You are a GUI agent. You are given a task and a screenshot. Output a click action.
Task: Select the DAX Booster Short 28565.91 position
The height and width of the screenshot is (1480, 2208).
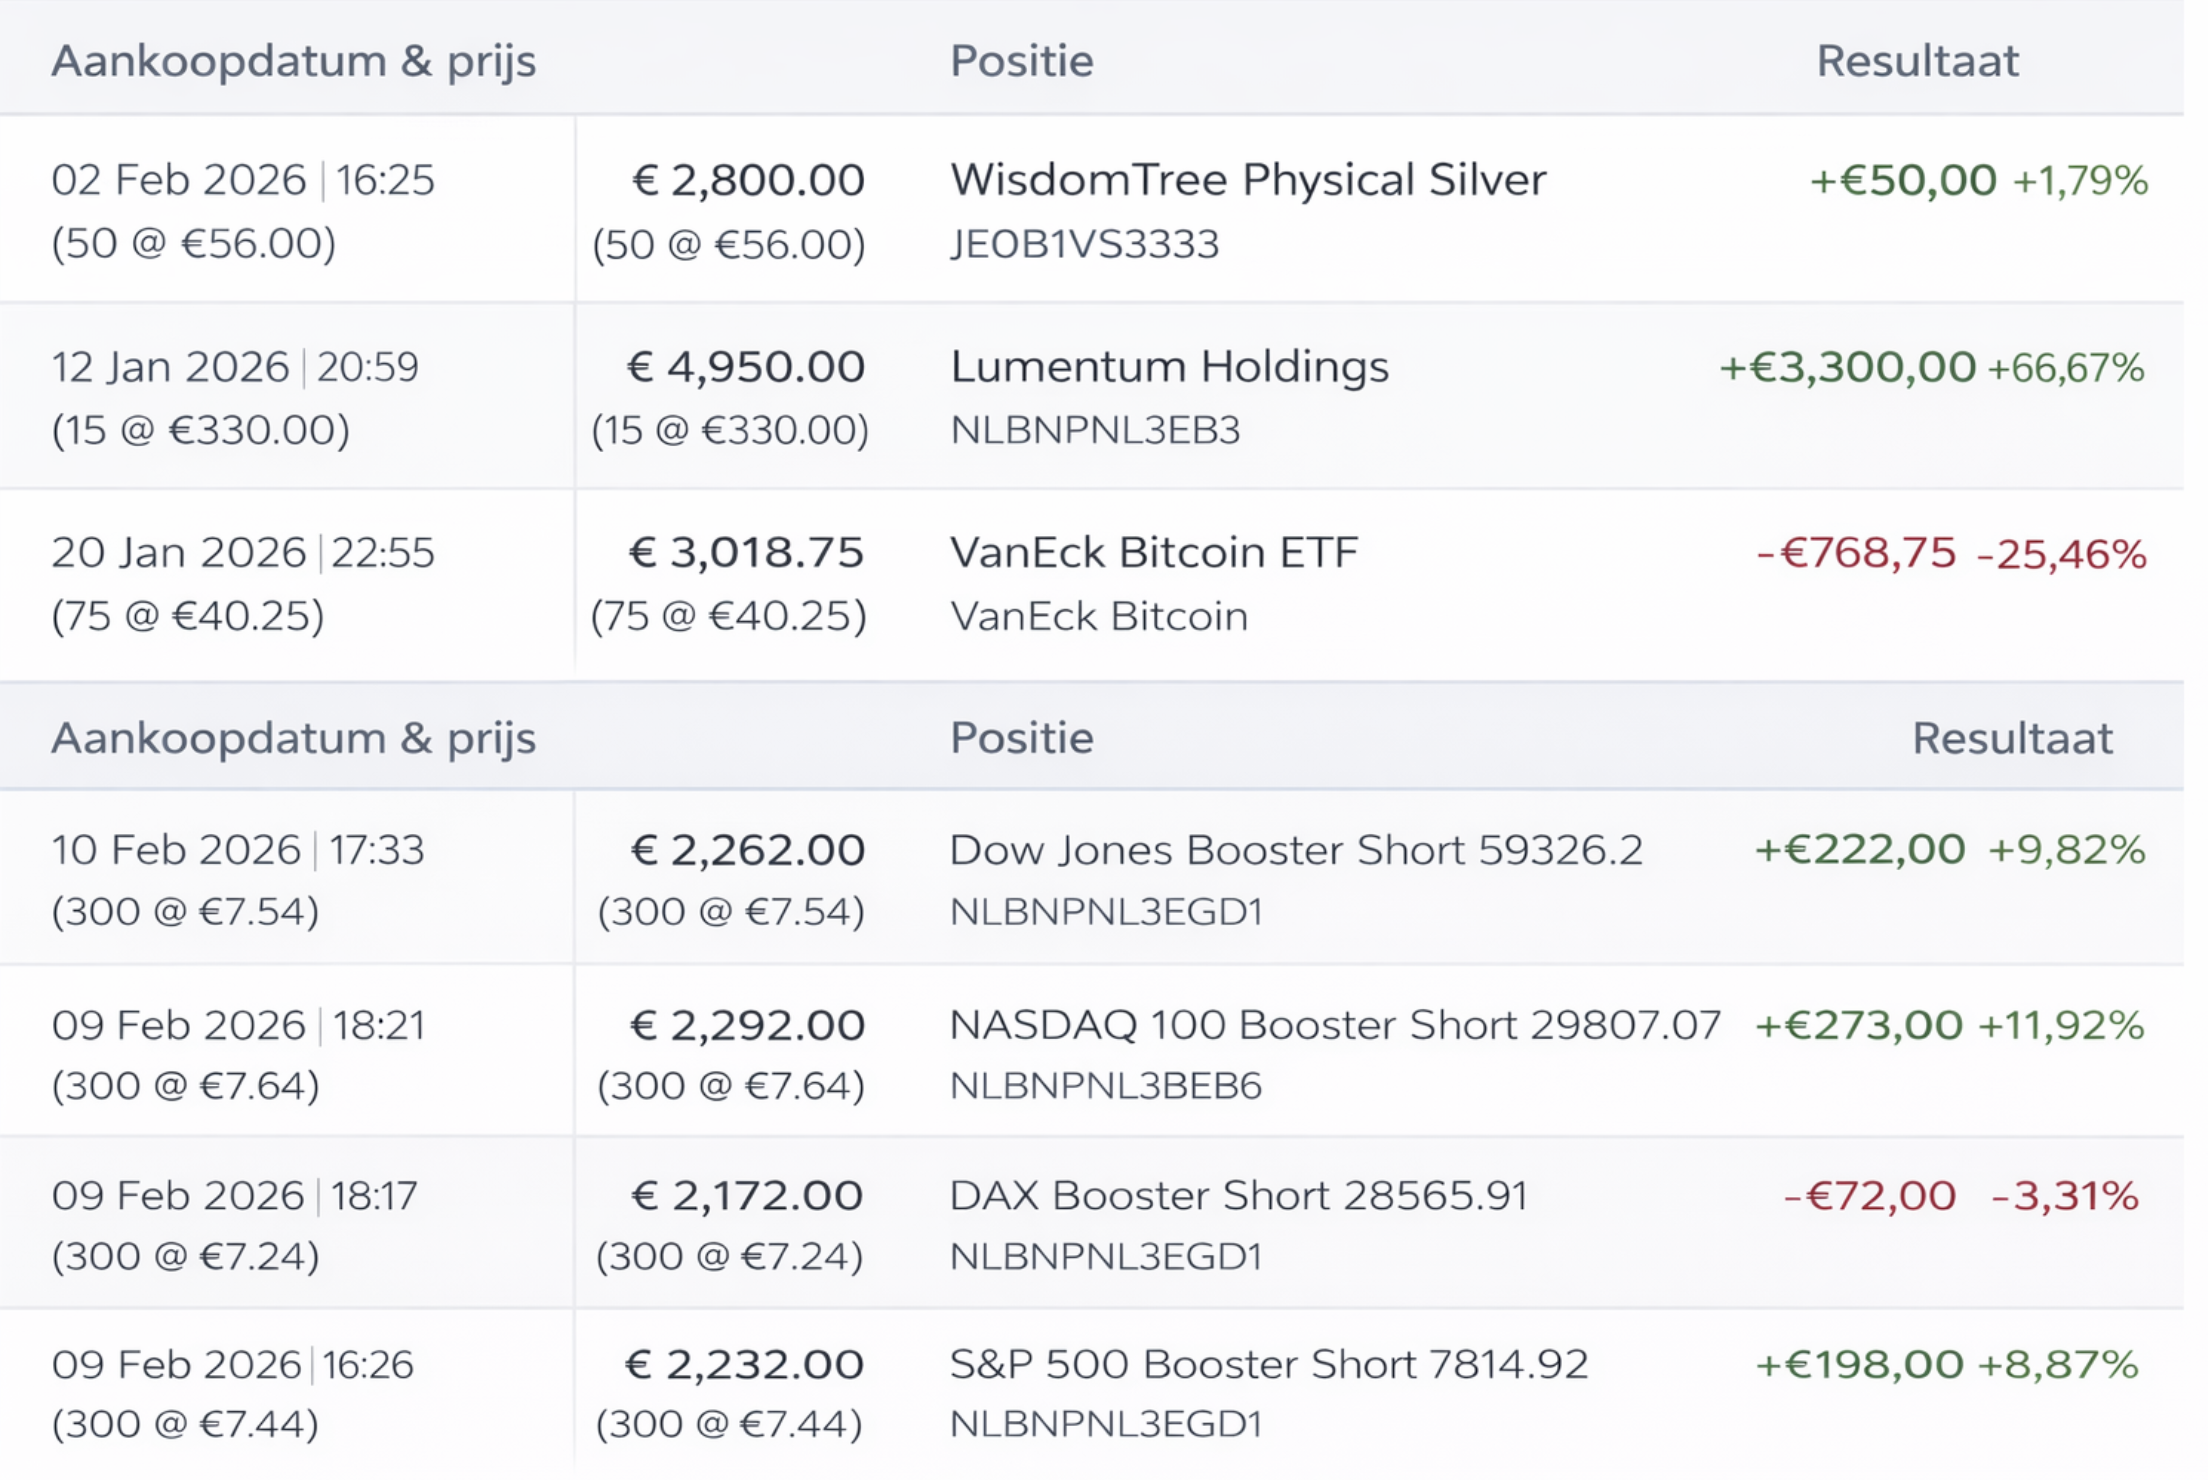click(1238, 1196)
